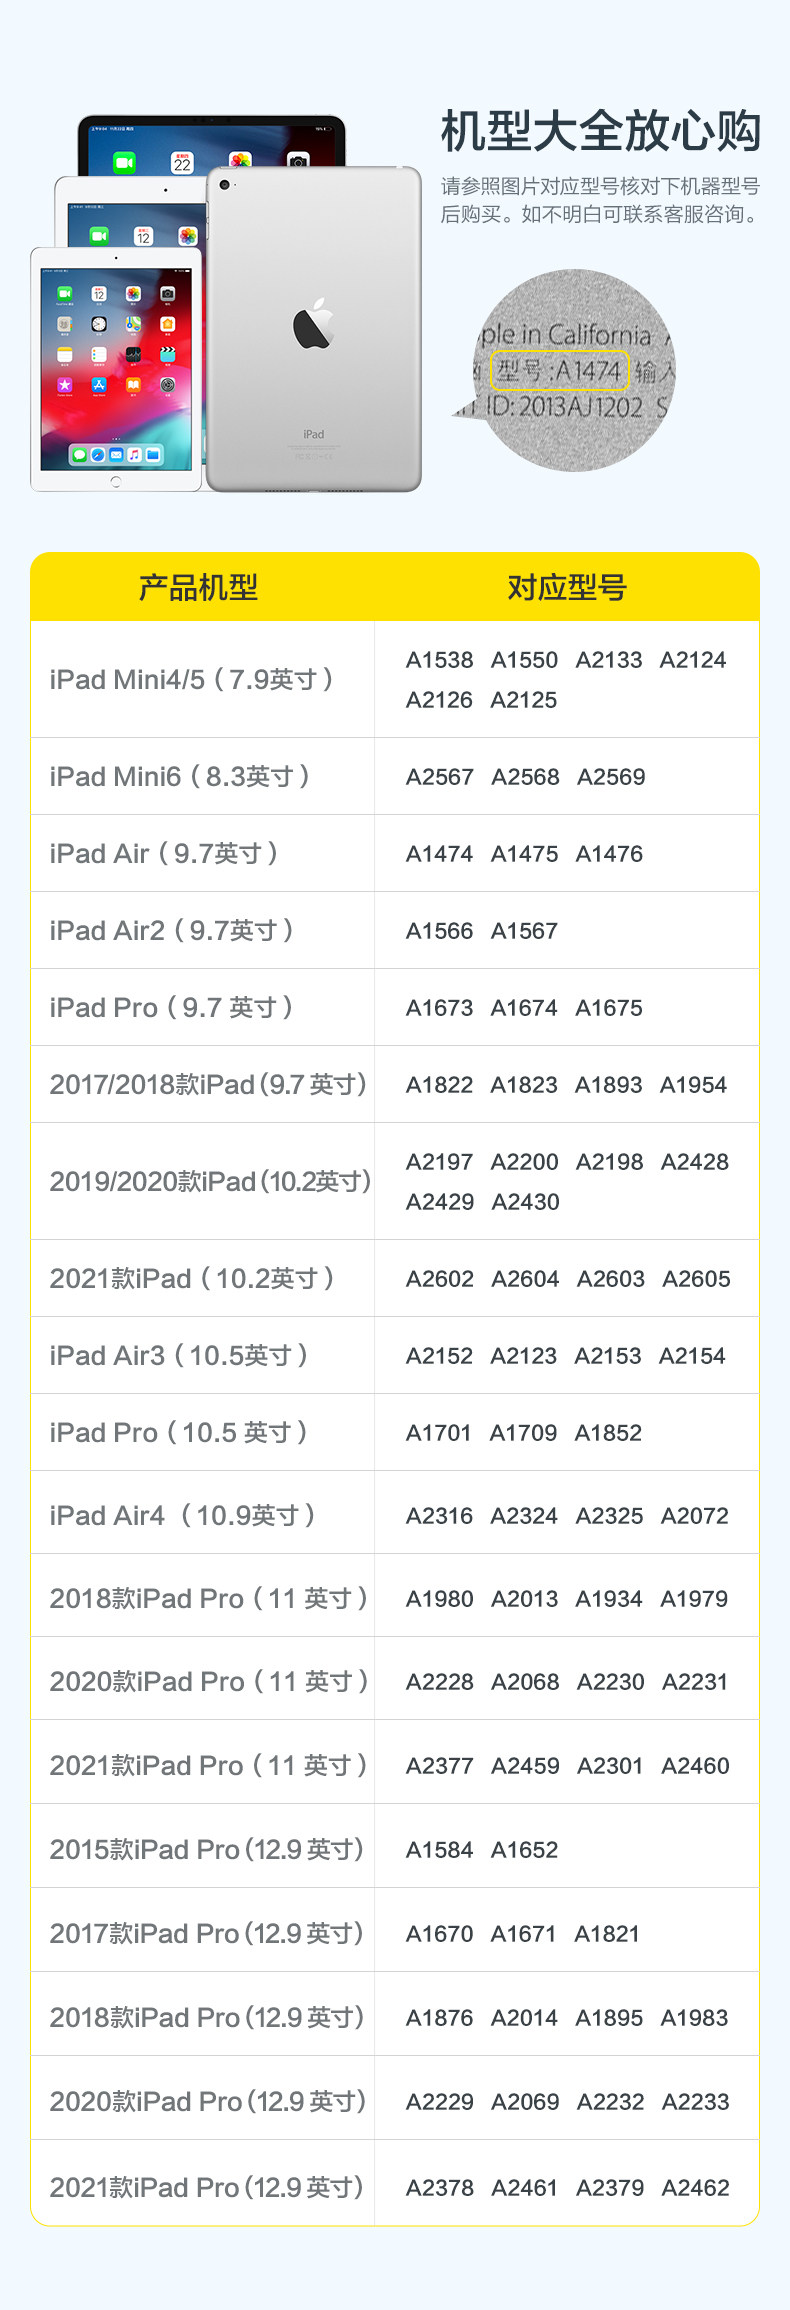Tap the Mail icon in the iPad dock
Viewport: 790px width, 2310px height.
click(116, 455)
